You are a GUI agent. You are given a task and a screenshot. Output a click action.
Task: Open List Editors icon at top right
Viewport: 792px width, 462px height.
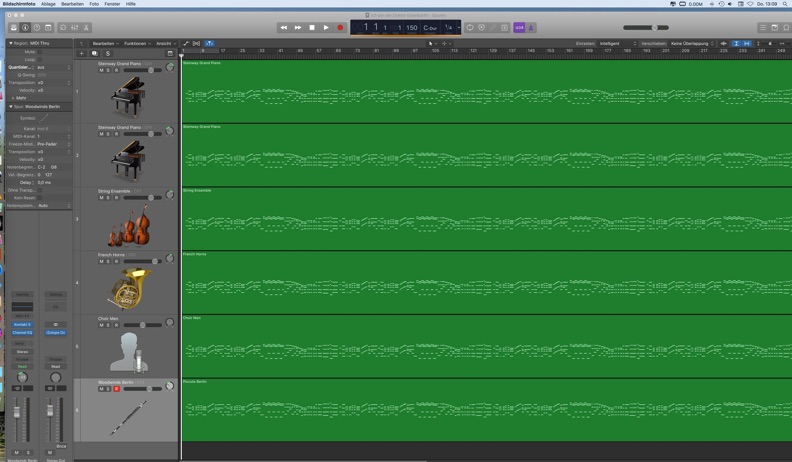pyautogui.click(x=763, y=28)
